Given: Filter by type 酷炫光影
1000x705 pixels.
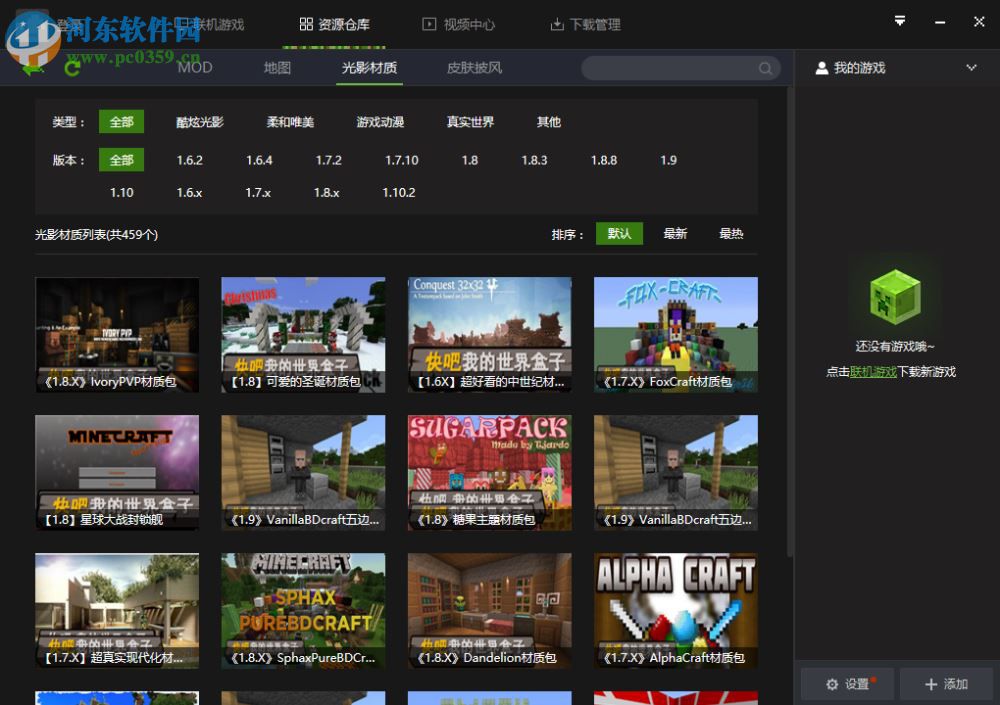Looking at the screenshot, I should (x=200, y=122).
